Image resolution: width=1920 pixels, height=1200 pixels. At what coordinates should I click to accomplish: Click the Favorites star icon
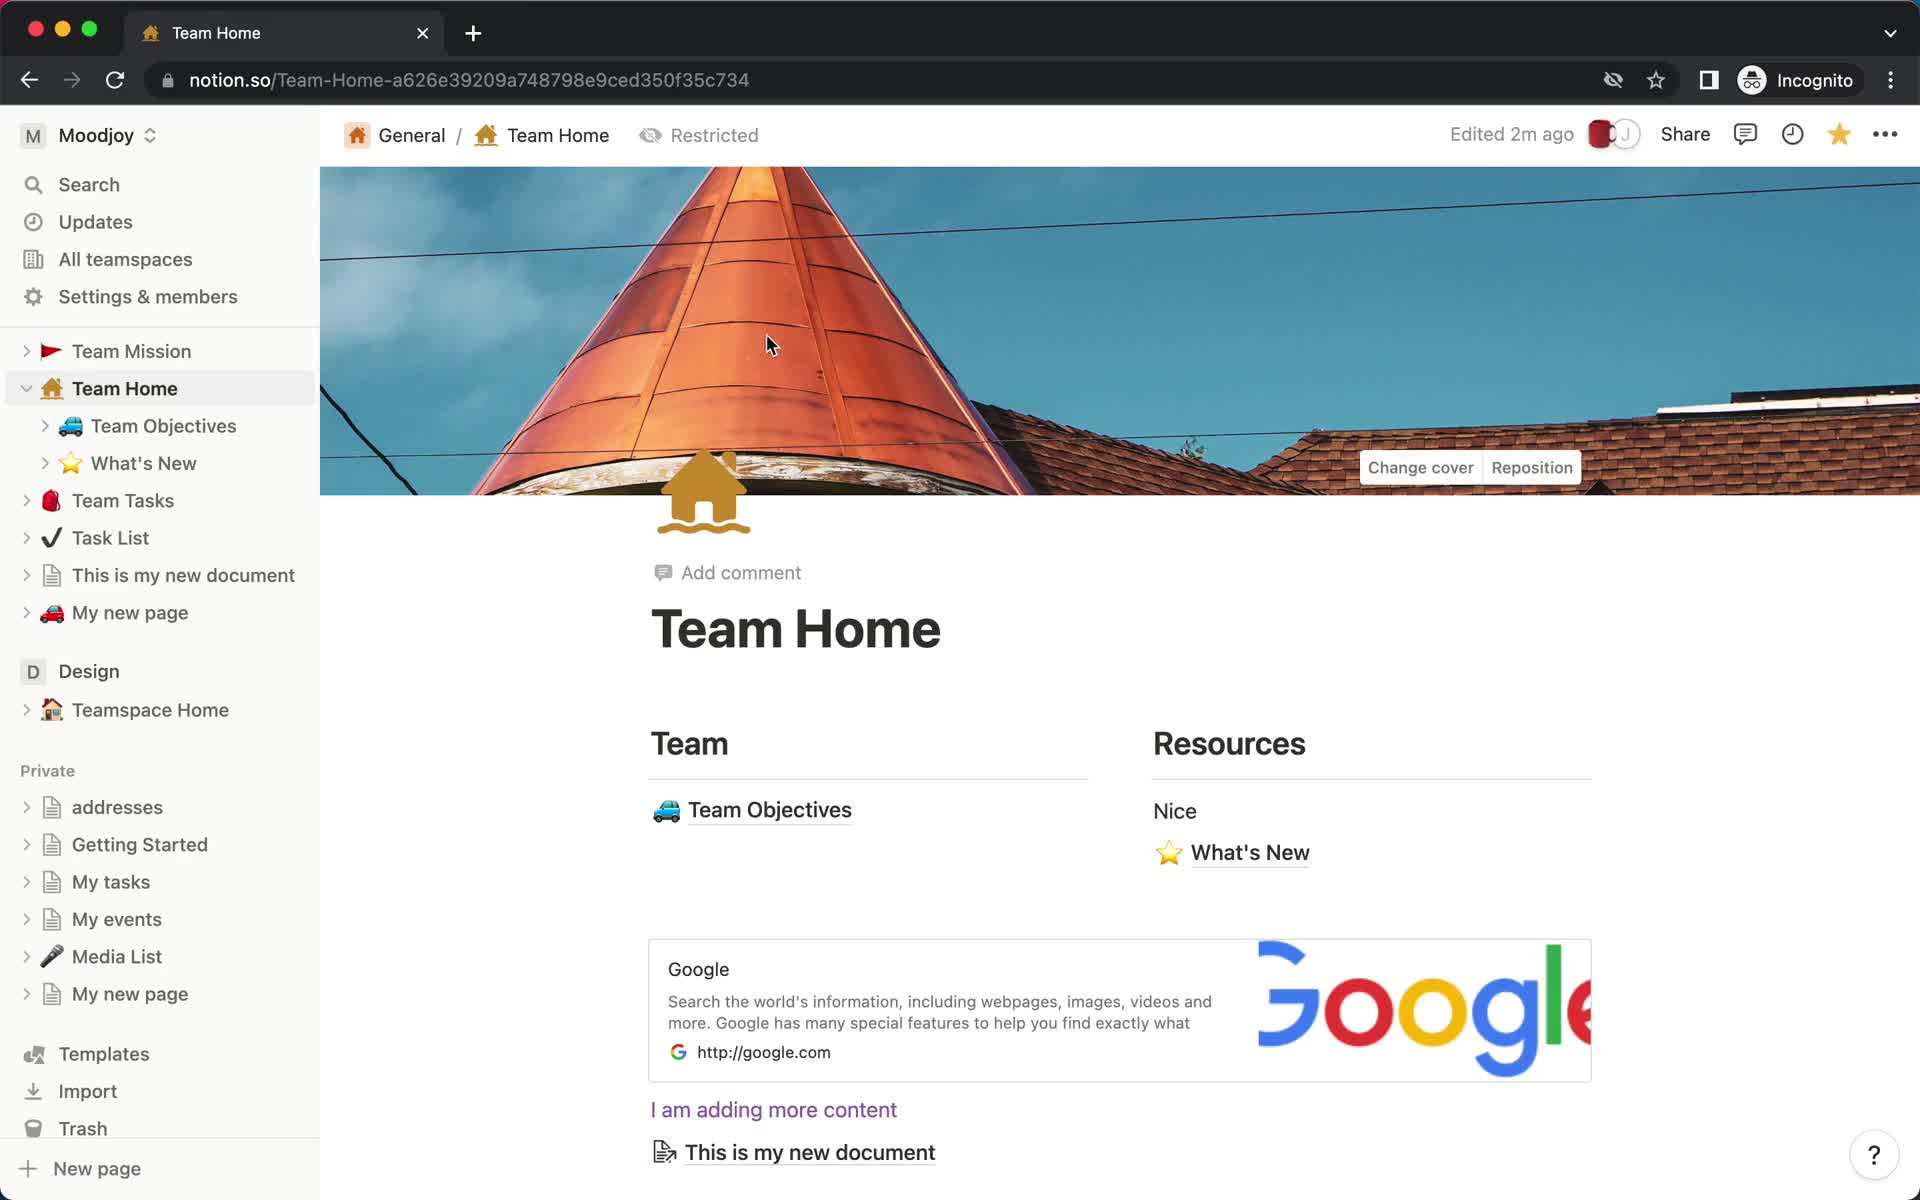click(1838, 134)
